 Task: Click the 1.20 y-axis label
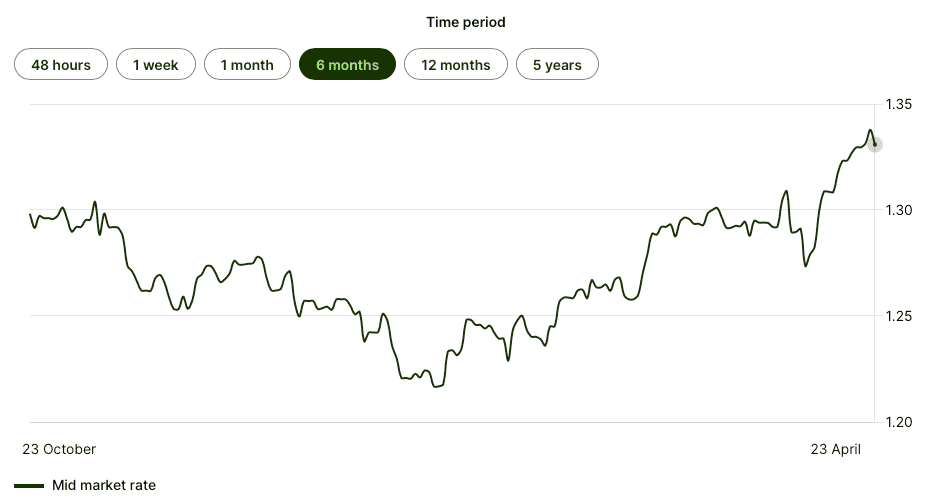click(898, 422)
